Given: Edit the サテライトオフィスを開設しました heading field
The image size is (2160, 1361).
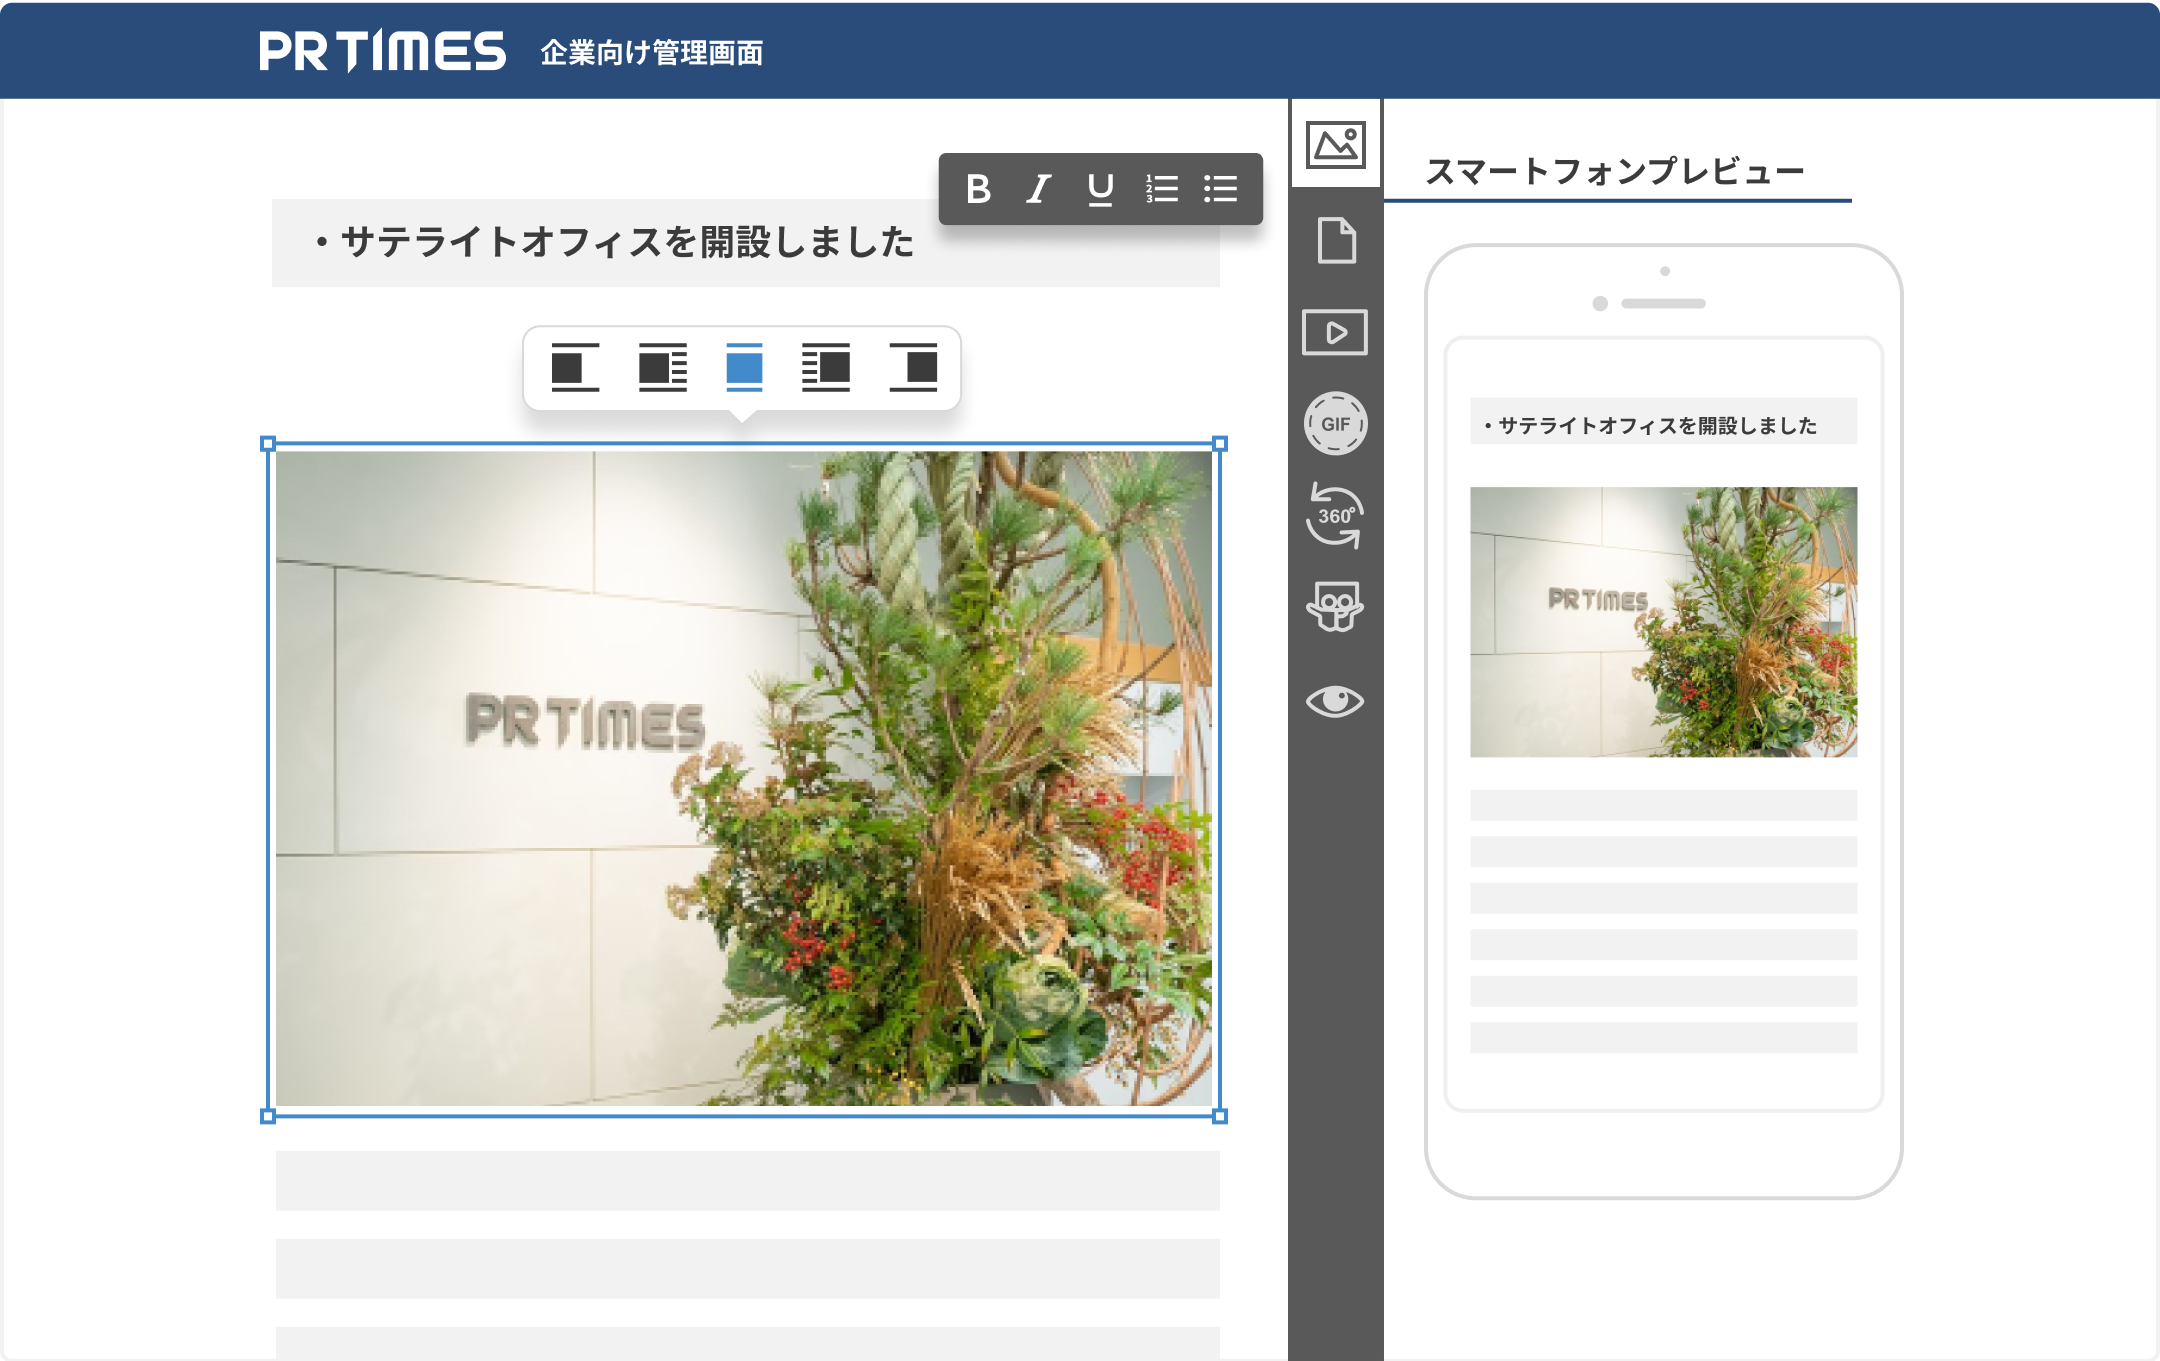Looking at the screenshot, I should click(745, 243).
